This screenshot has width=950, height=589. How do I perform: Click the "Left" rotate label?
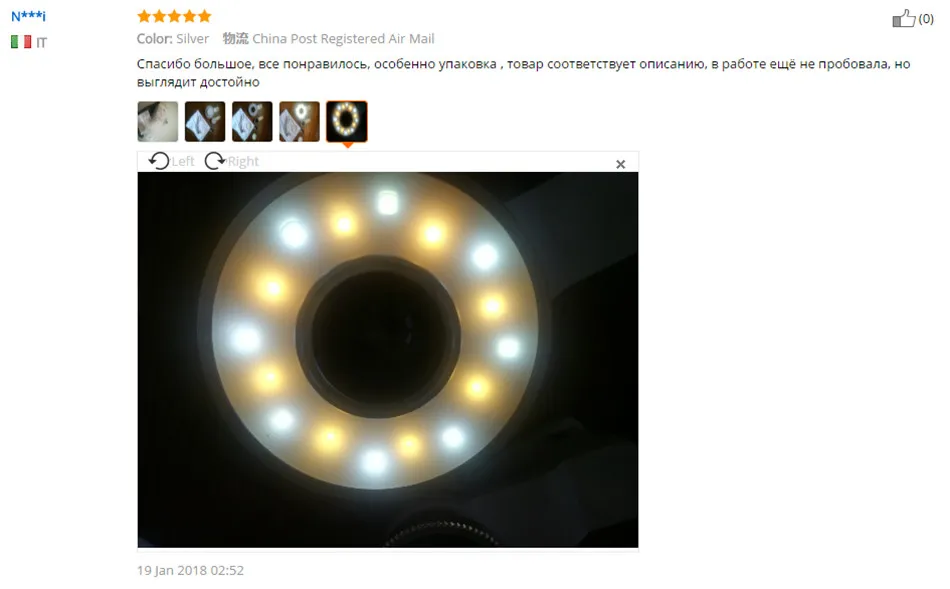click(182, 162)
